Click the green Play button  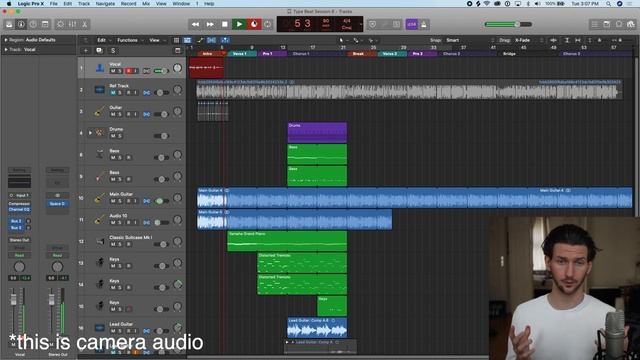coord(239,24)
